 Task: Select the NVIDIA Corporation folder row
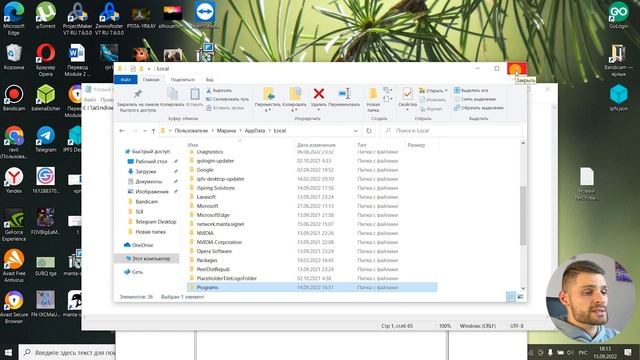(x=312, y=242)
